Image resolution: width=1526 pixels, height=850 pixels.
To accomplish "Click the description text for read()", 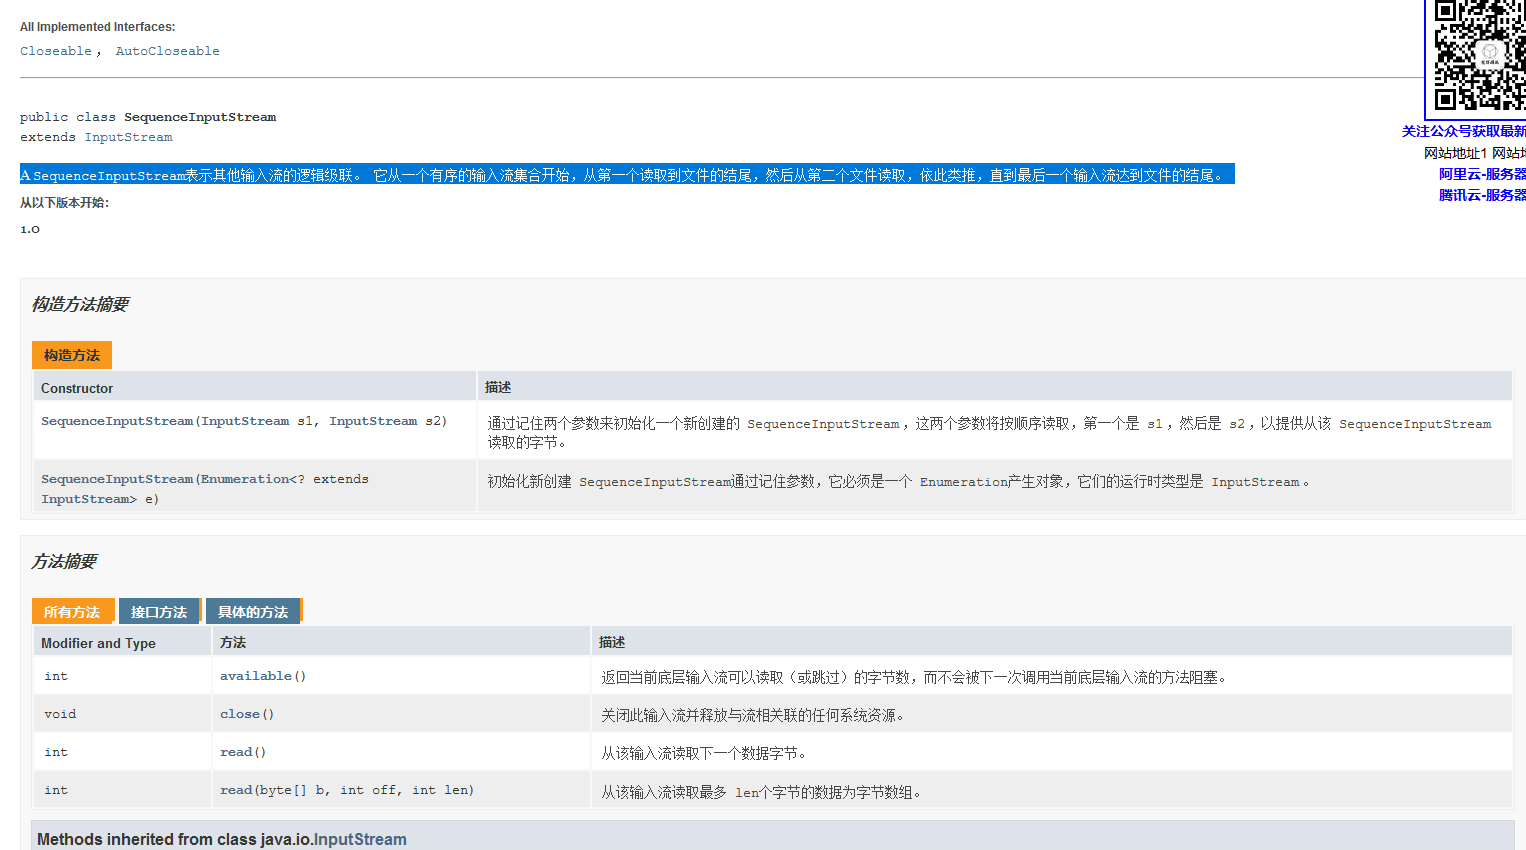I will (x=704, y=753).
